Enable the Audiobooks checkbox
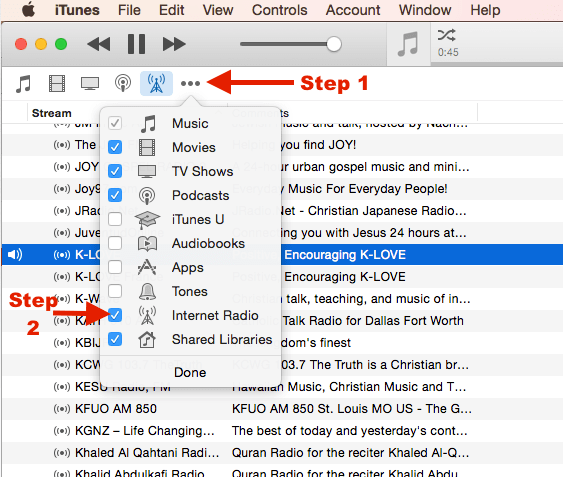Screen dimensions: 563x477 tap(115, 243)
